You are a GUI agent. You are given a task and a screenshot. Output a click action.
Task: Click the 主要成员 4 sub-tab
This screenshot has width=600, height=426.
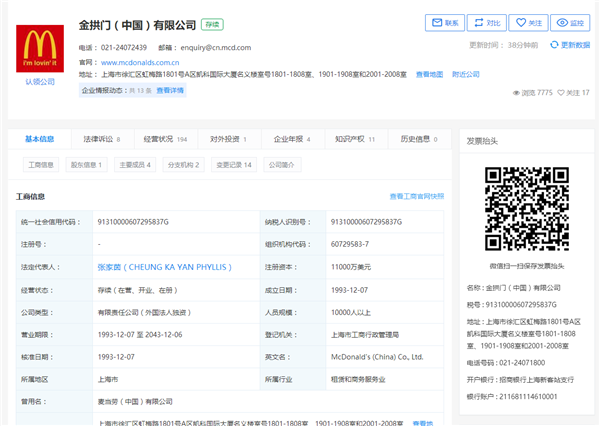[135, 165]
